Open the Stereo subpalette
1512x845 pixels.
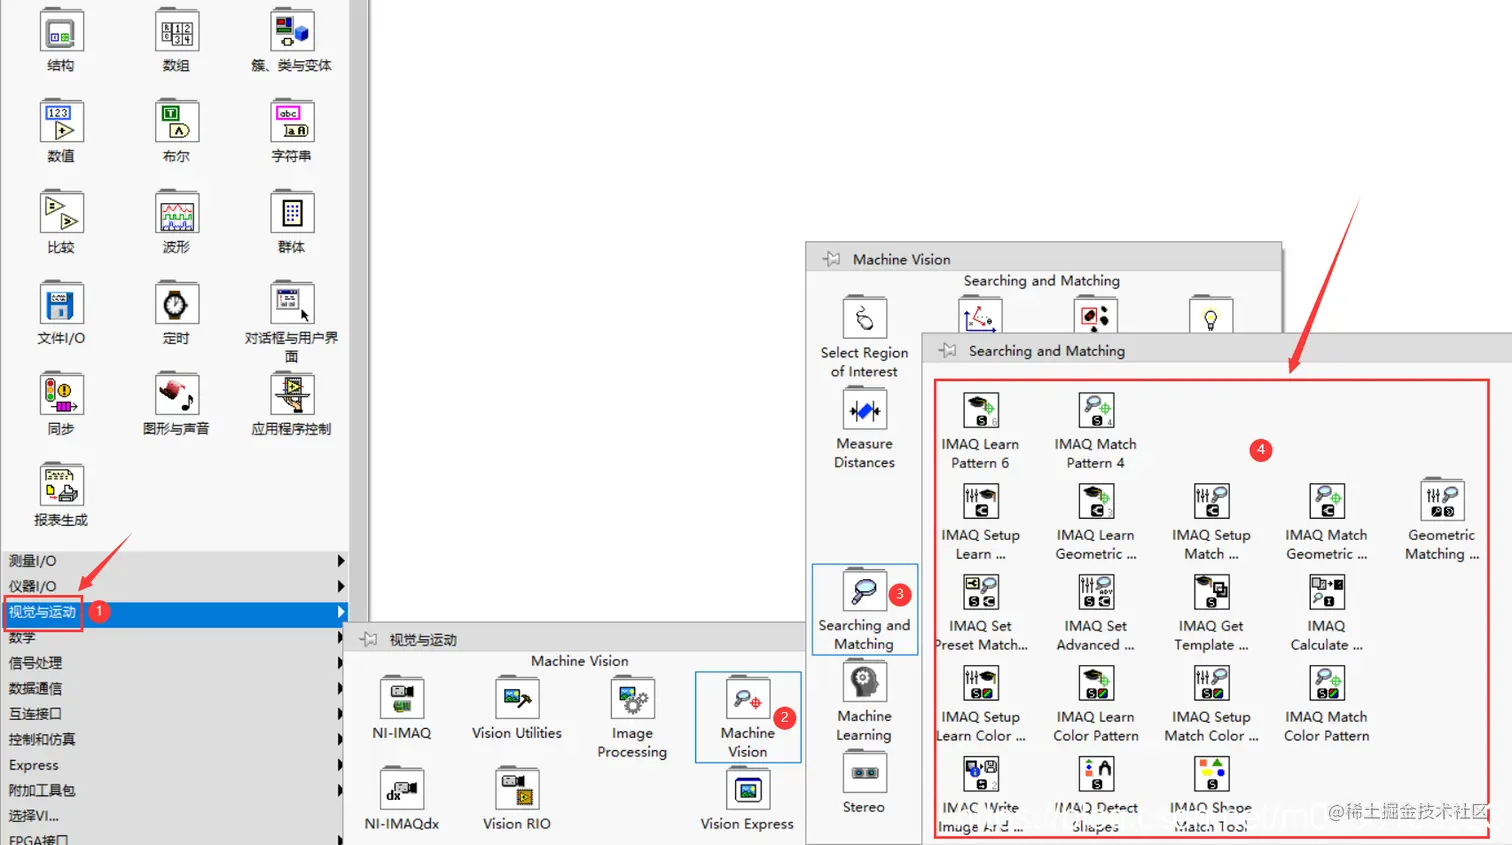click(x=864, y=773)
